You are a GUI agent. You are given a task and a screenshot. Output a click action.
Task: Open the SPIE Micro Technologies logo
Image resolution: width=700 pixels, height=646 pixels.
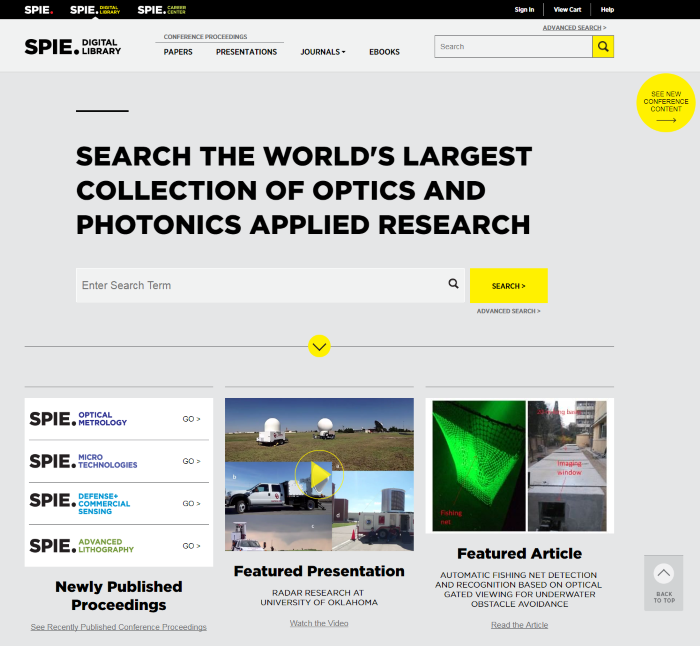(x=83, y=461)
